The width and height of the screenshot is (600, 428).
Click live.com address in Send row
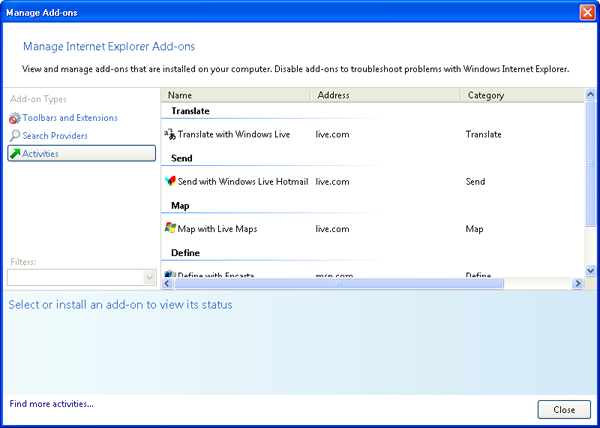click(332, 182)
